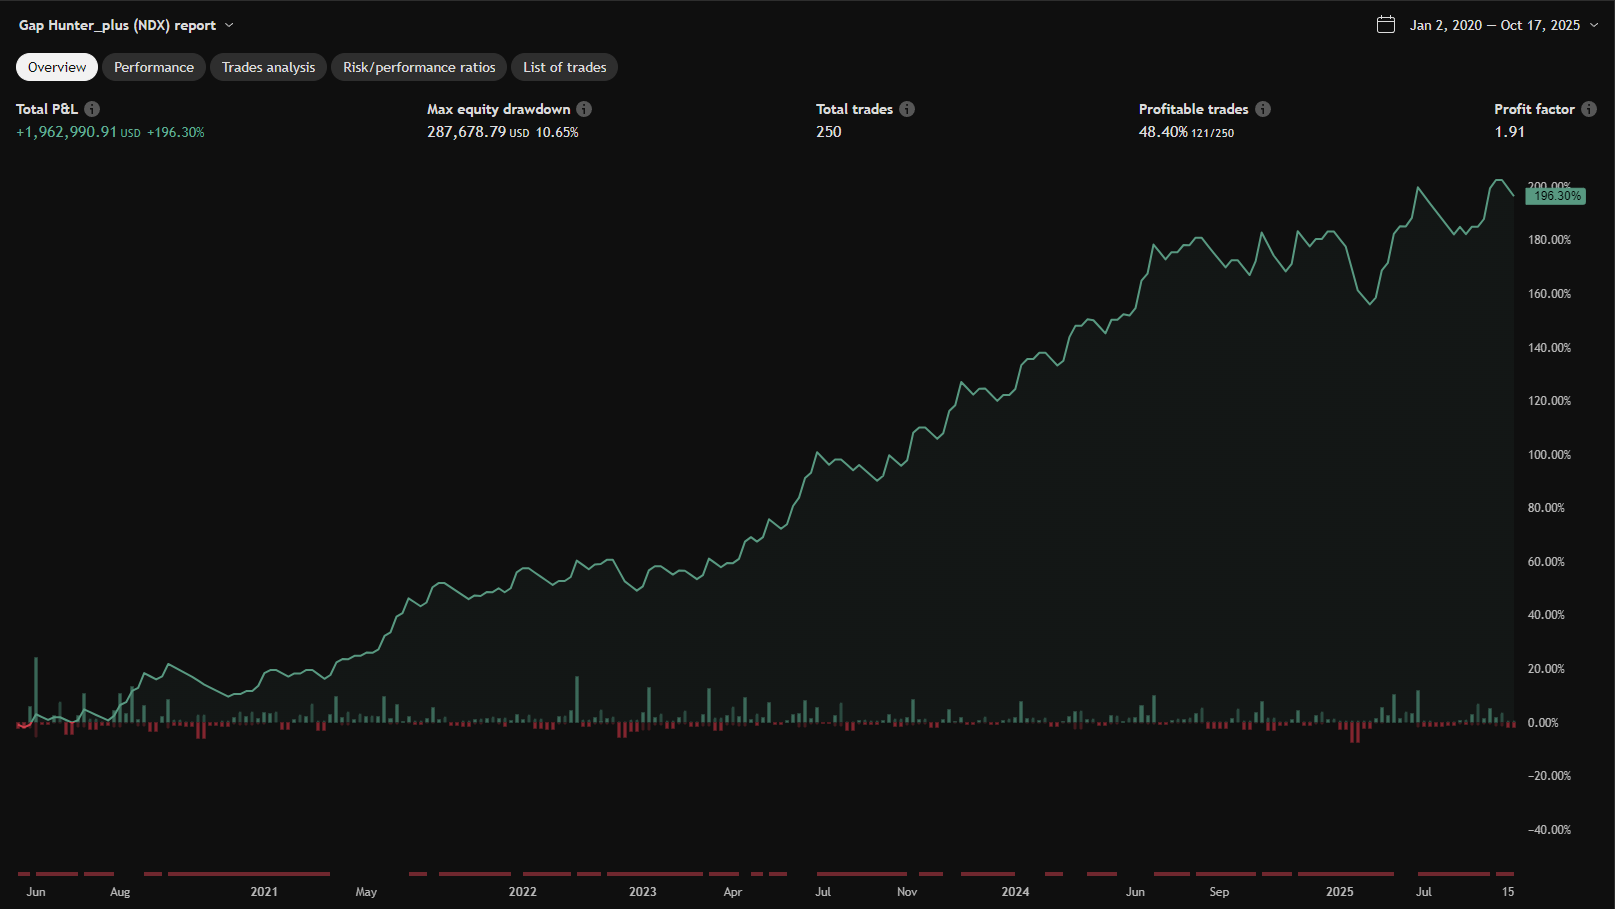Viewport: 1615px width, 909px height.
Task: Click the 100.00% label on the percent axis
Action: 1549,455
